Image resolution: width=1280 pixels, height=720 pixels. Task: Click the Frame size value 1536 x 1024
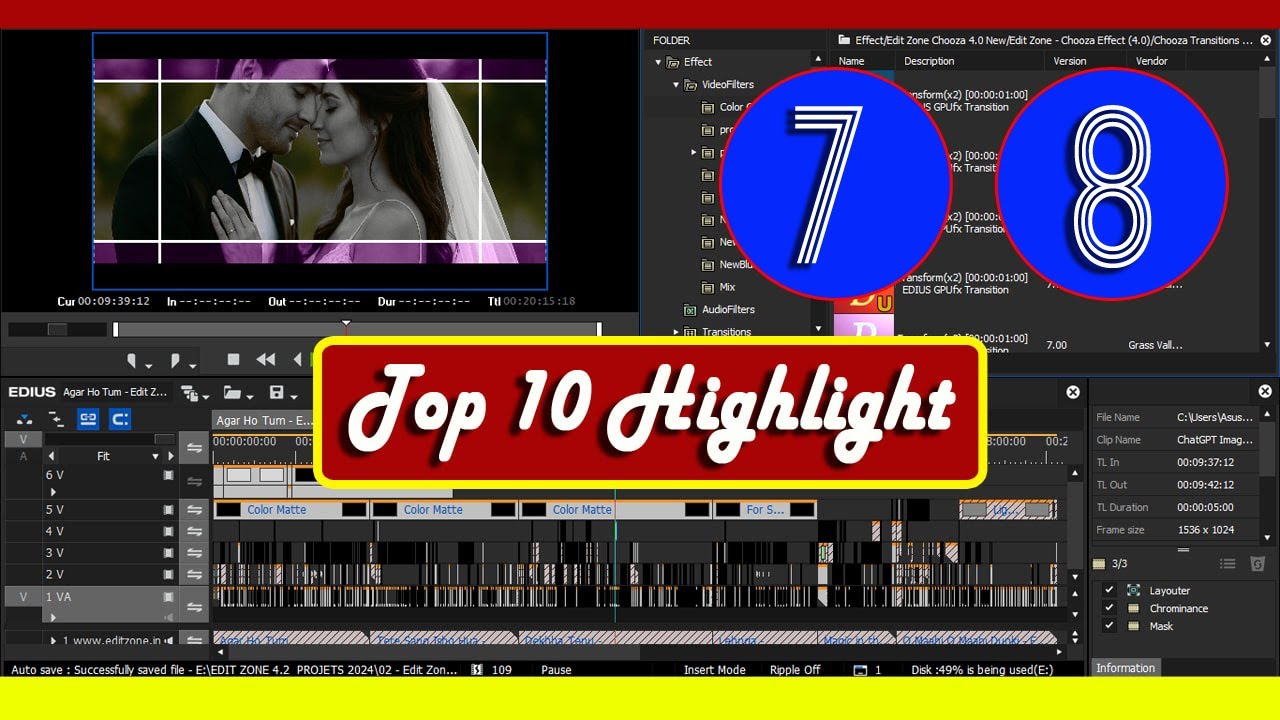click(x=1206, y=530)
